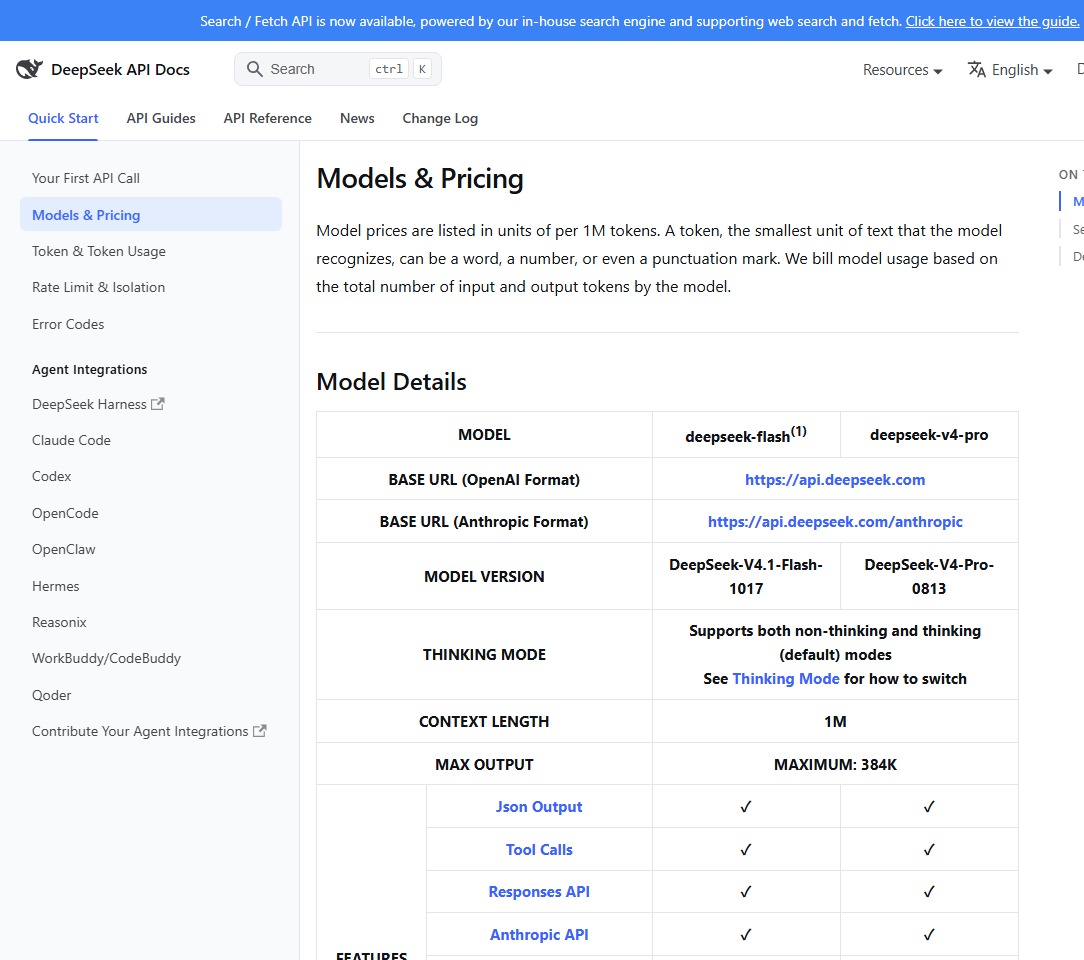Open the Qoder integration page

(51, 695)
